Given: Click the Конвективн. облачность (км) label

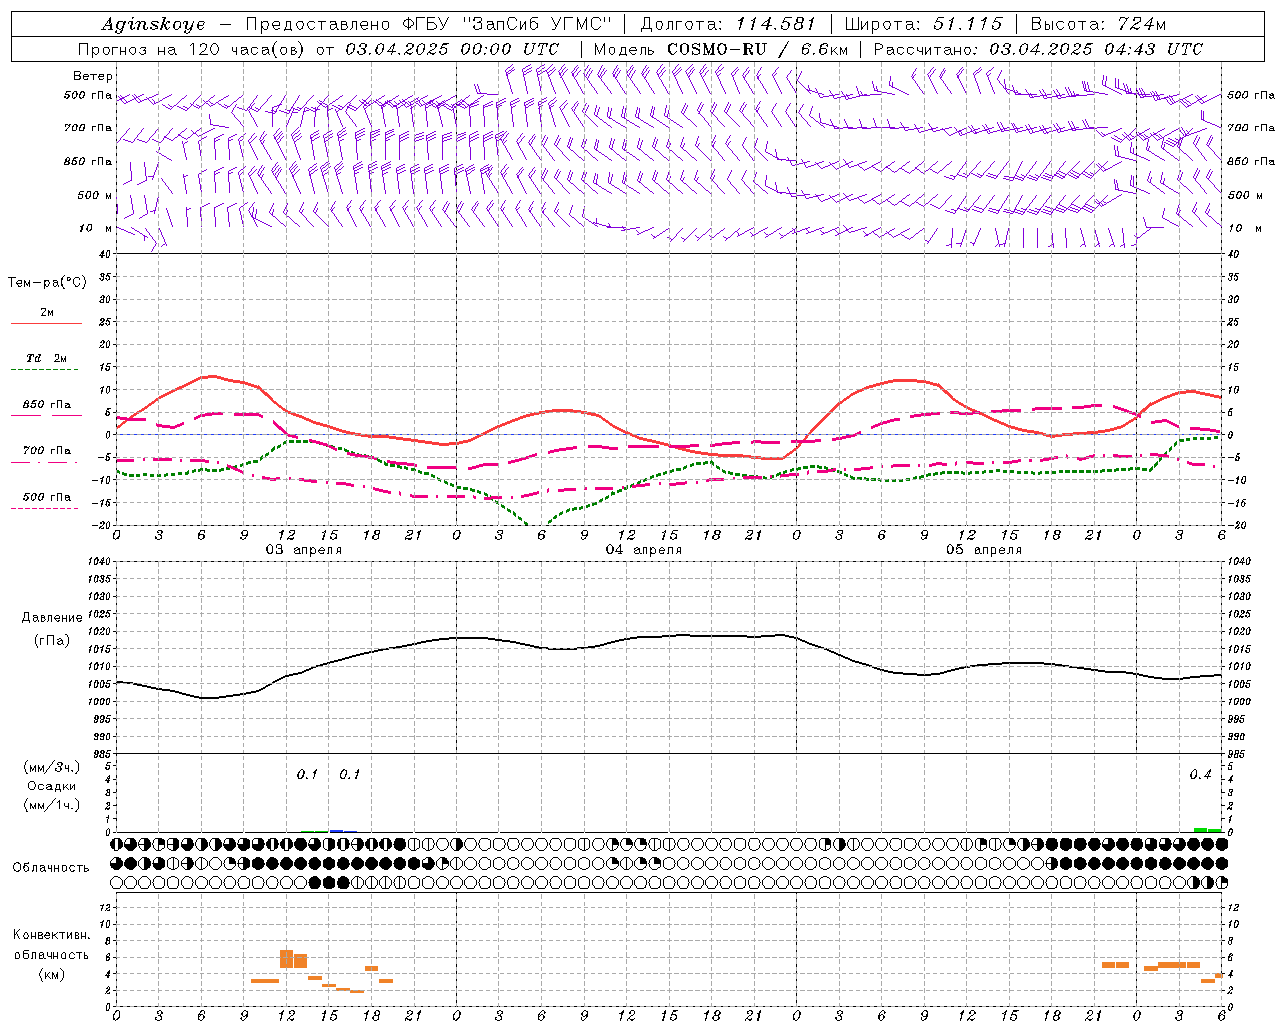Looking at the screenshot, I should click(51, 954).
